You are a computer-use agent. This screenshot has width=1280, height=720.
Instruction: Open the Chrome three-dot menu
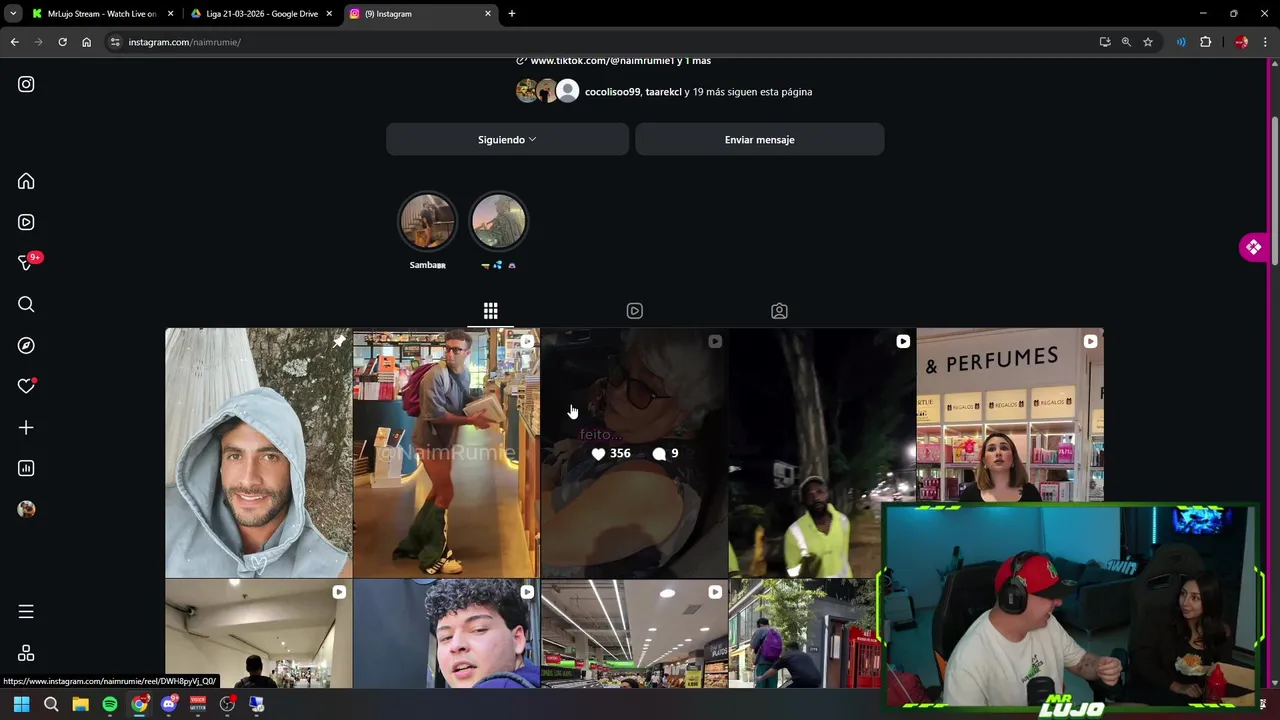click(1265, 42)
